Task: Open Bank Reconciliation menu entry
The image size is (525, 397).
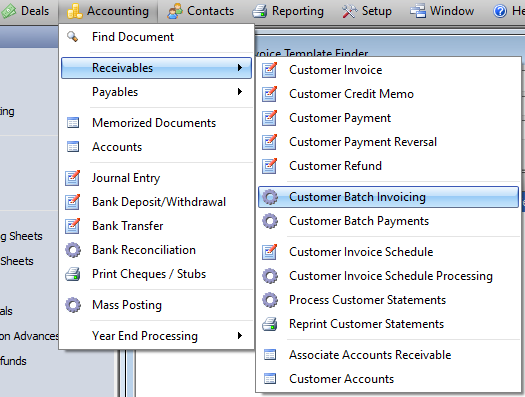Action: click(x=156, y=250)
